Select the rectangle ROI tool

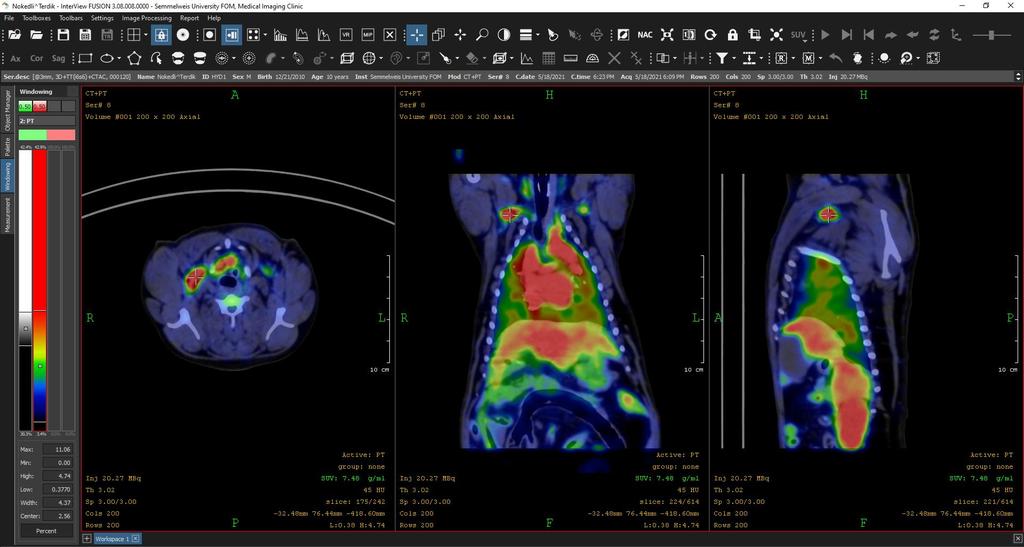tap(85, 58)
